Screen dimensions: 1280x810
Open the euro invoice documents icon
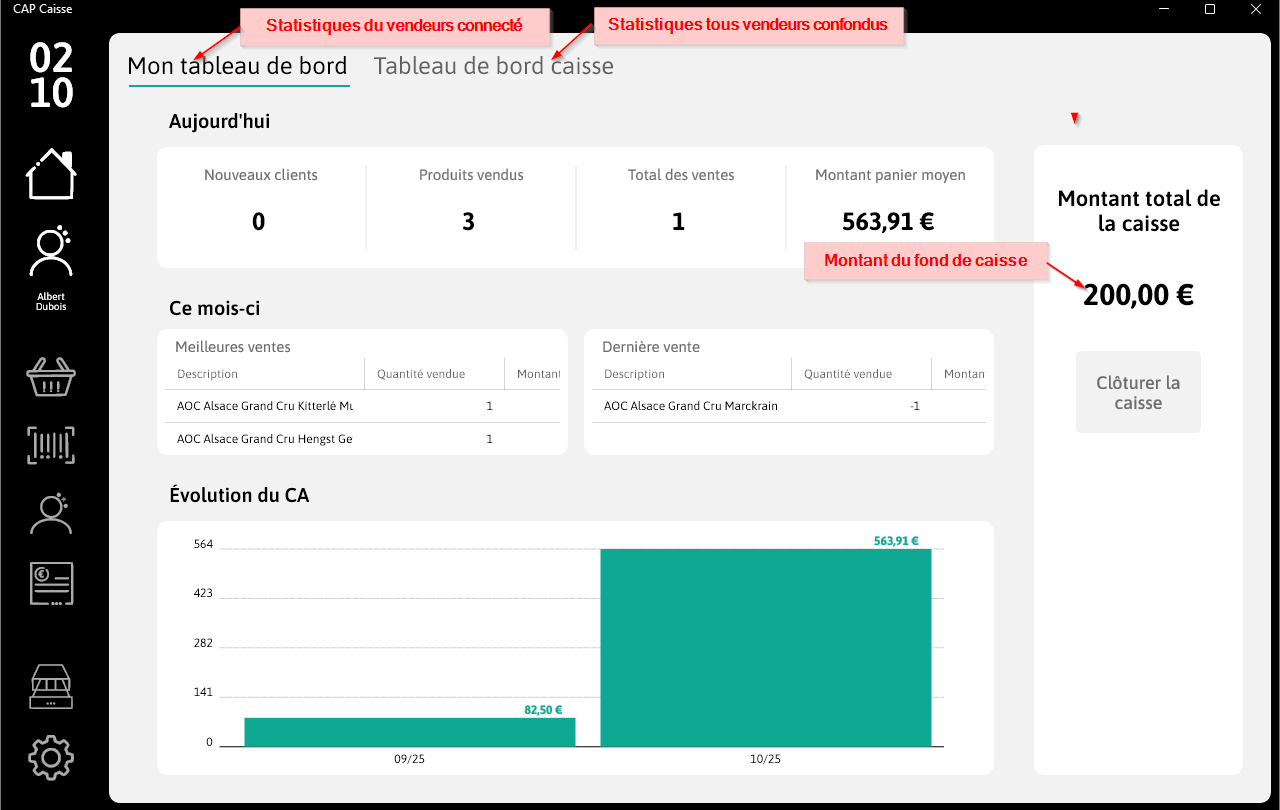[51, 583]
